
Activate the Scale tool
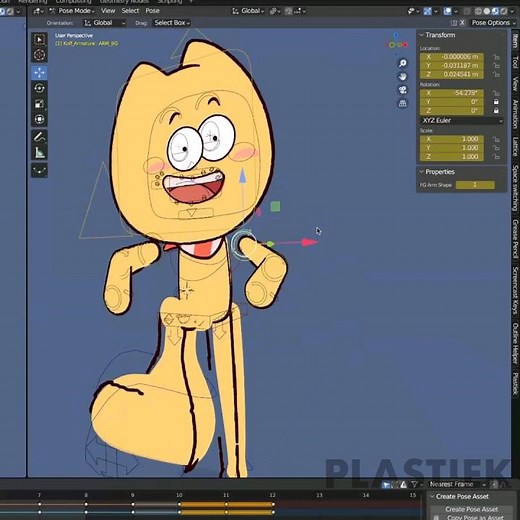[x=39, y=104]
